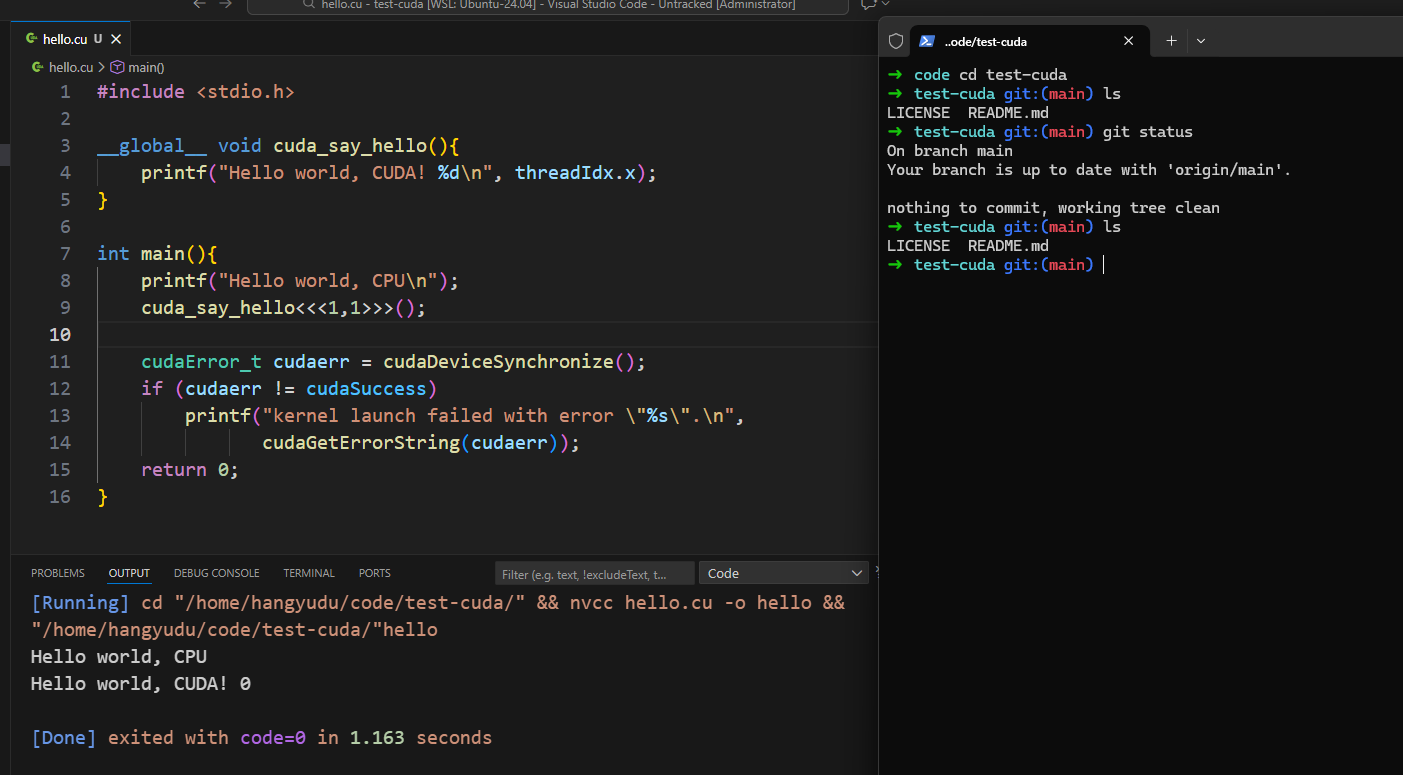Close the hello.cu editor tab
The height and width of the screenshot is (775, 1403).
pyautogui.click(x=116, y=39)
